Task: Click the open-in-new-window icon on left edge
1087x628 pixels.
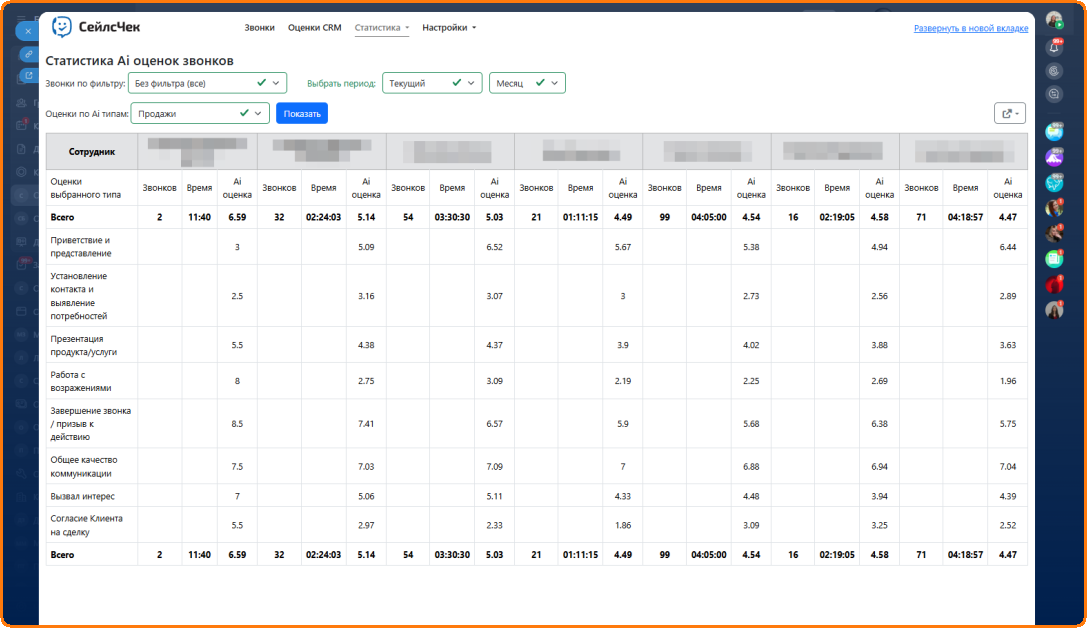Action: pyautogui.click(x=28, y=76)
